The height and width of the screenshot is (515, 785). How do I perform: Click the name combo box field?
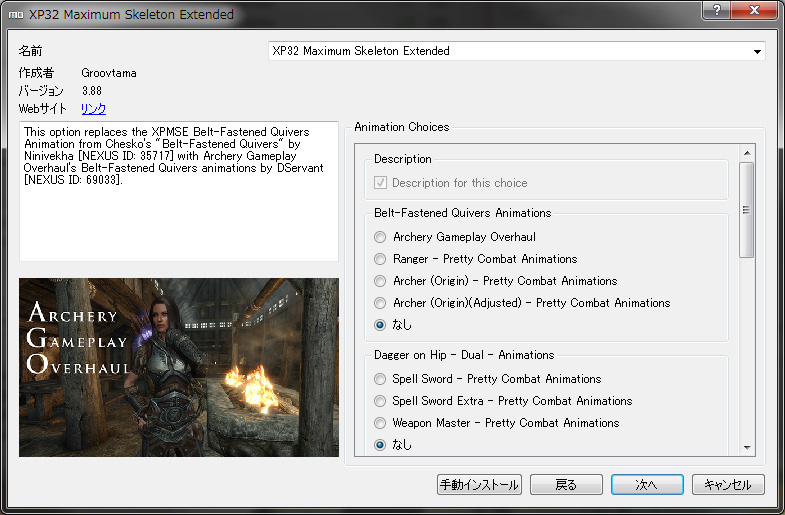pos(517,51)
